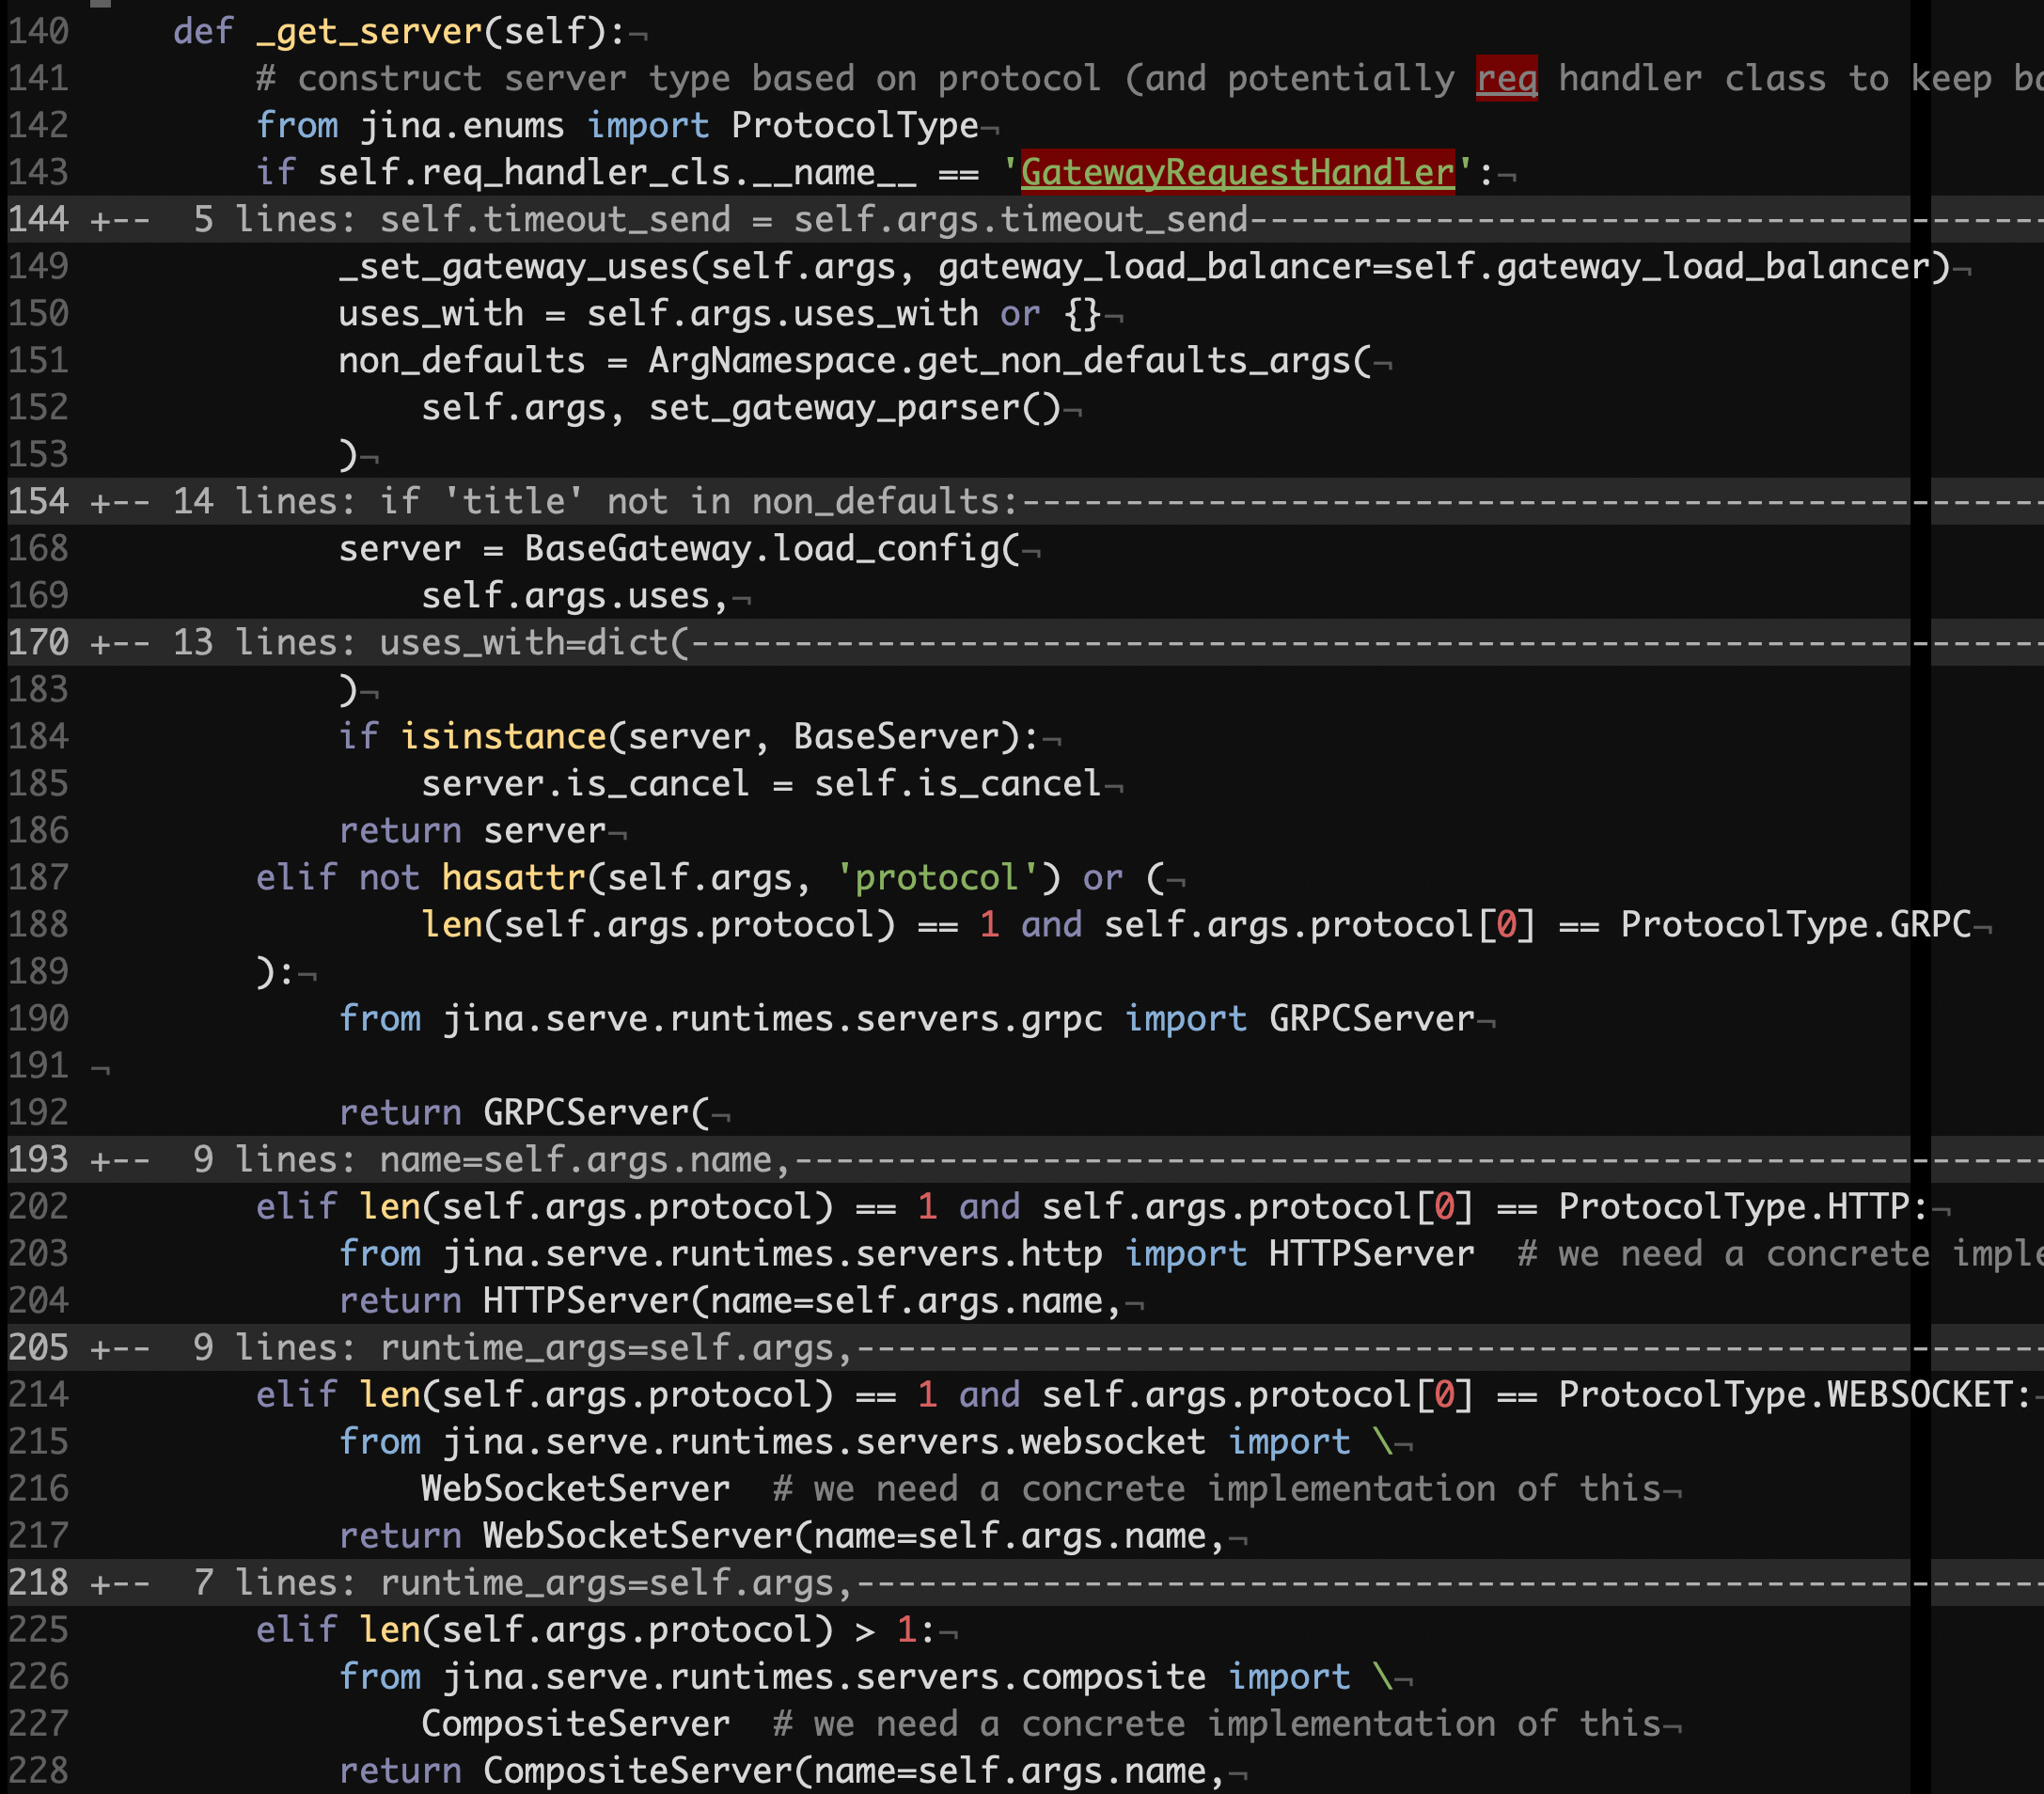Click isinstance keyword on line 184
The width and height of the screenshot is (2044, 1794).
pyautogui.click(x=503, y=736)
